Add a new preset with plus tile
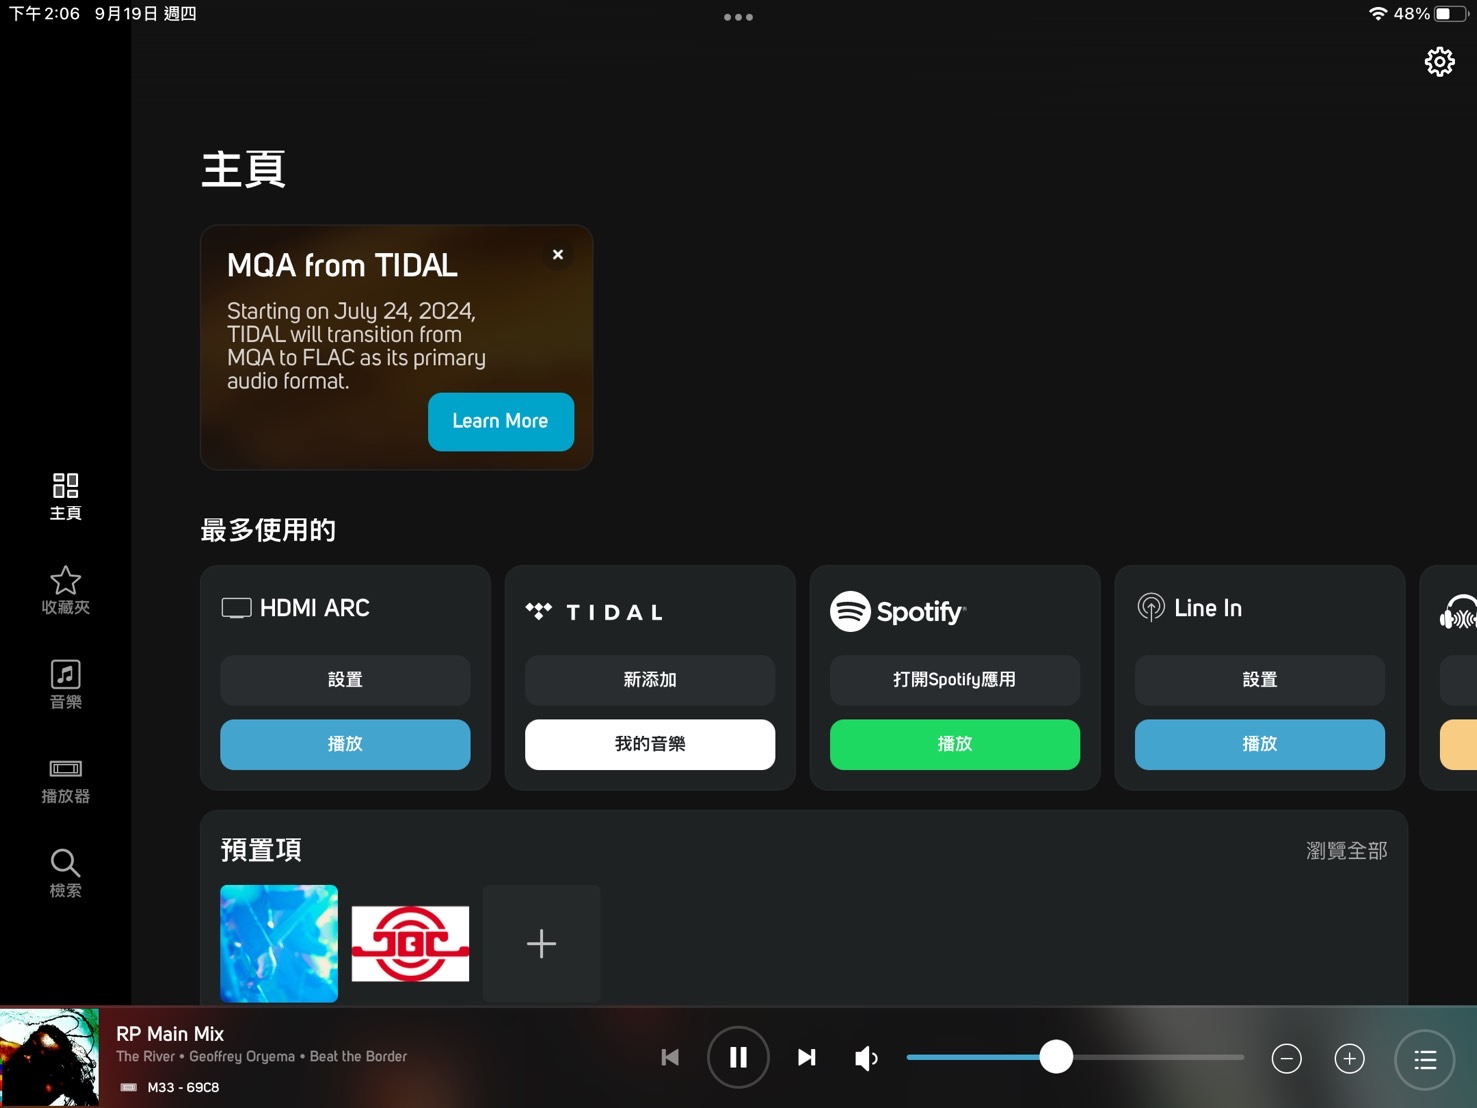 tap(541, 943)
